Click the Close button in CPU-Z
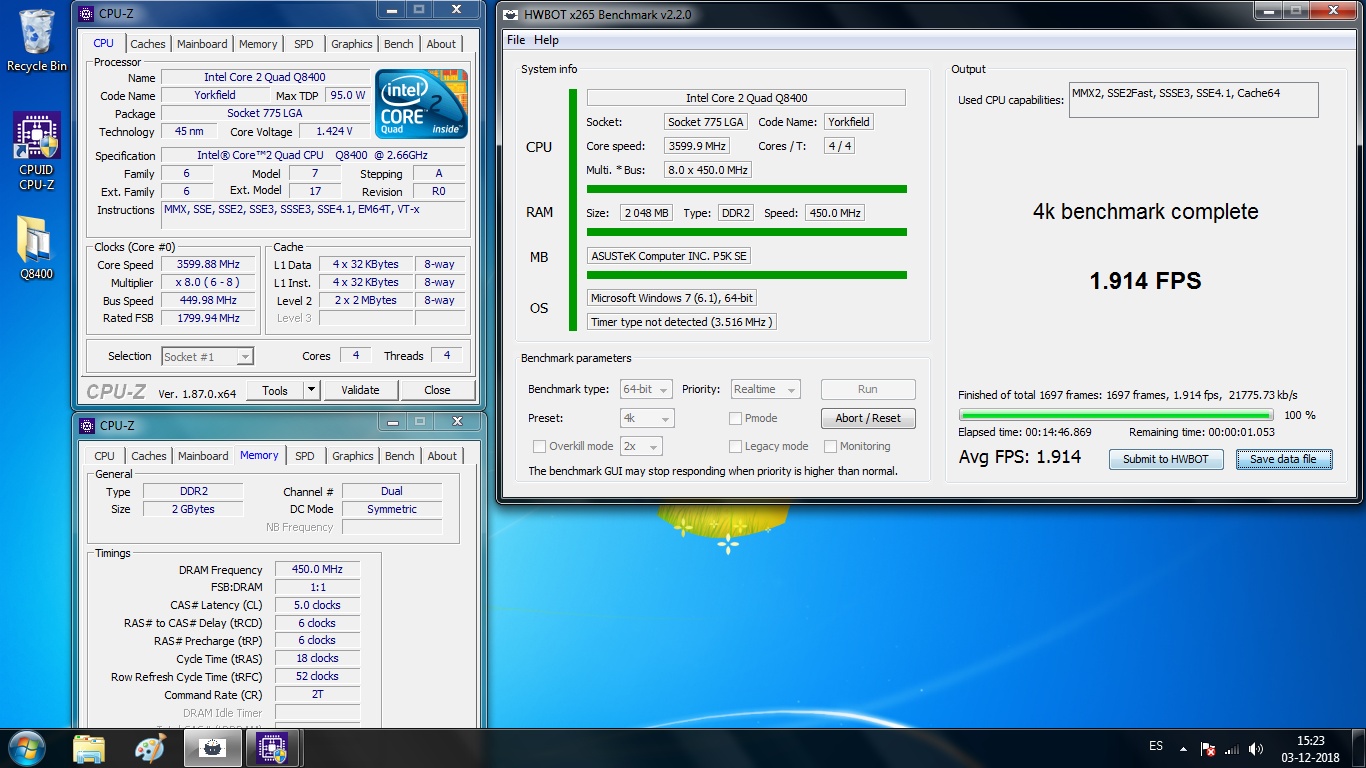The height and width of the screenshot is (768, 1366). tap(437, 390)
